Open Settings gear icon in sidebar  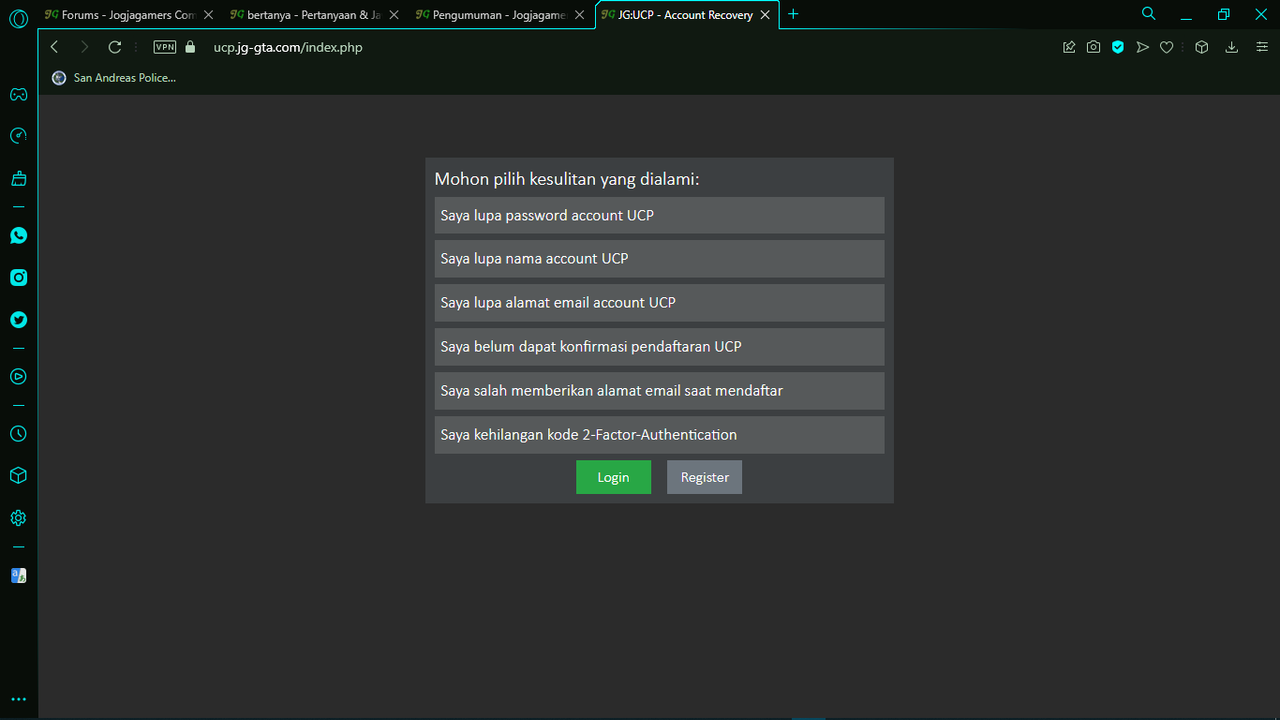18,518
